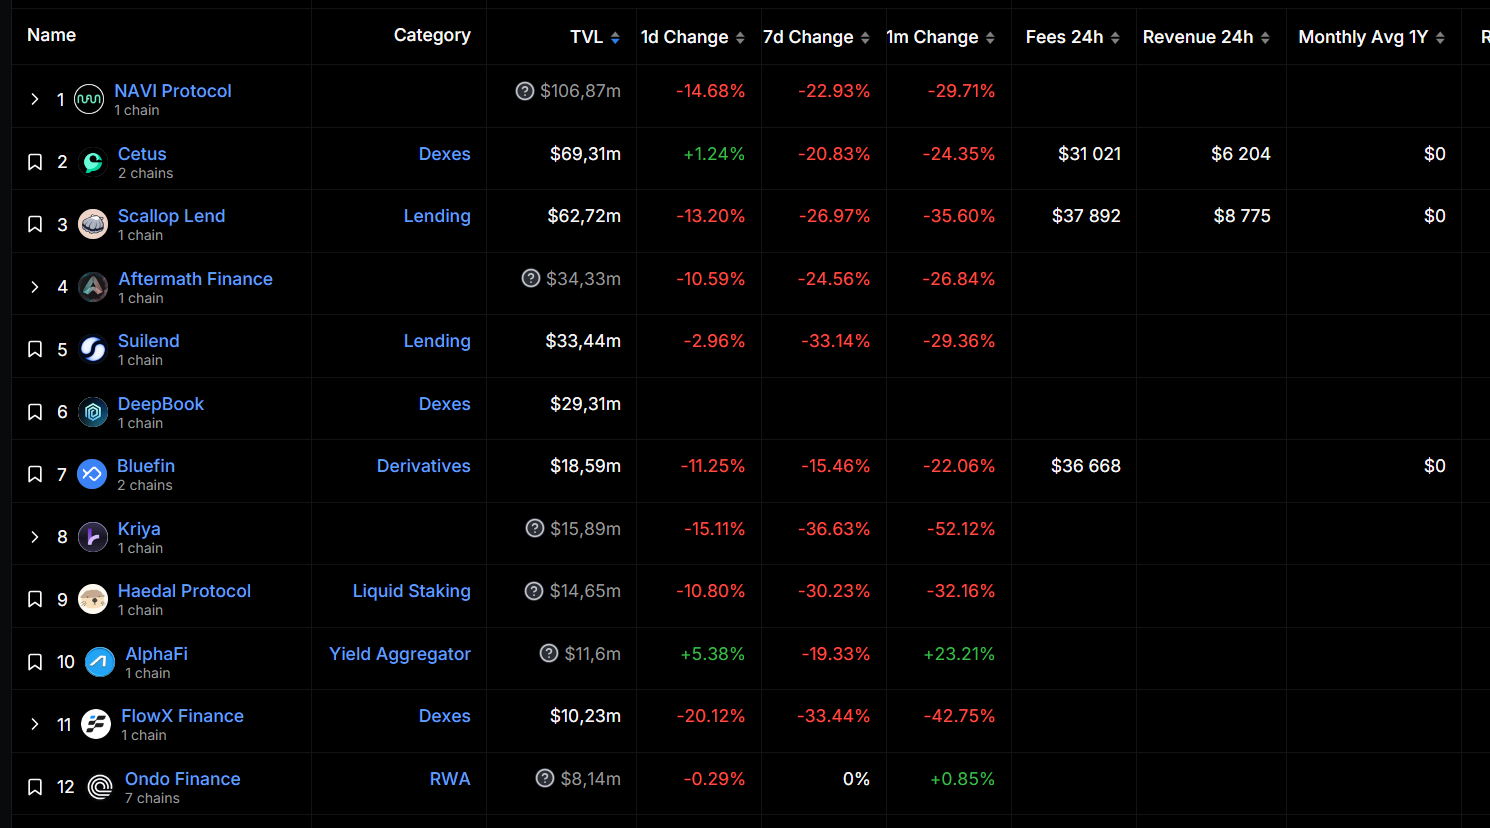1490x828 pixels.
Task: Click the Haedal Protocol logo icon
Action: coord(93,599)
